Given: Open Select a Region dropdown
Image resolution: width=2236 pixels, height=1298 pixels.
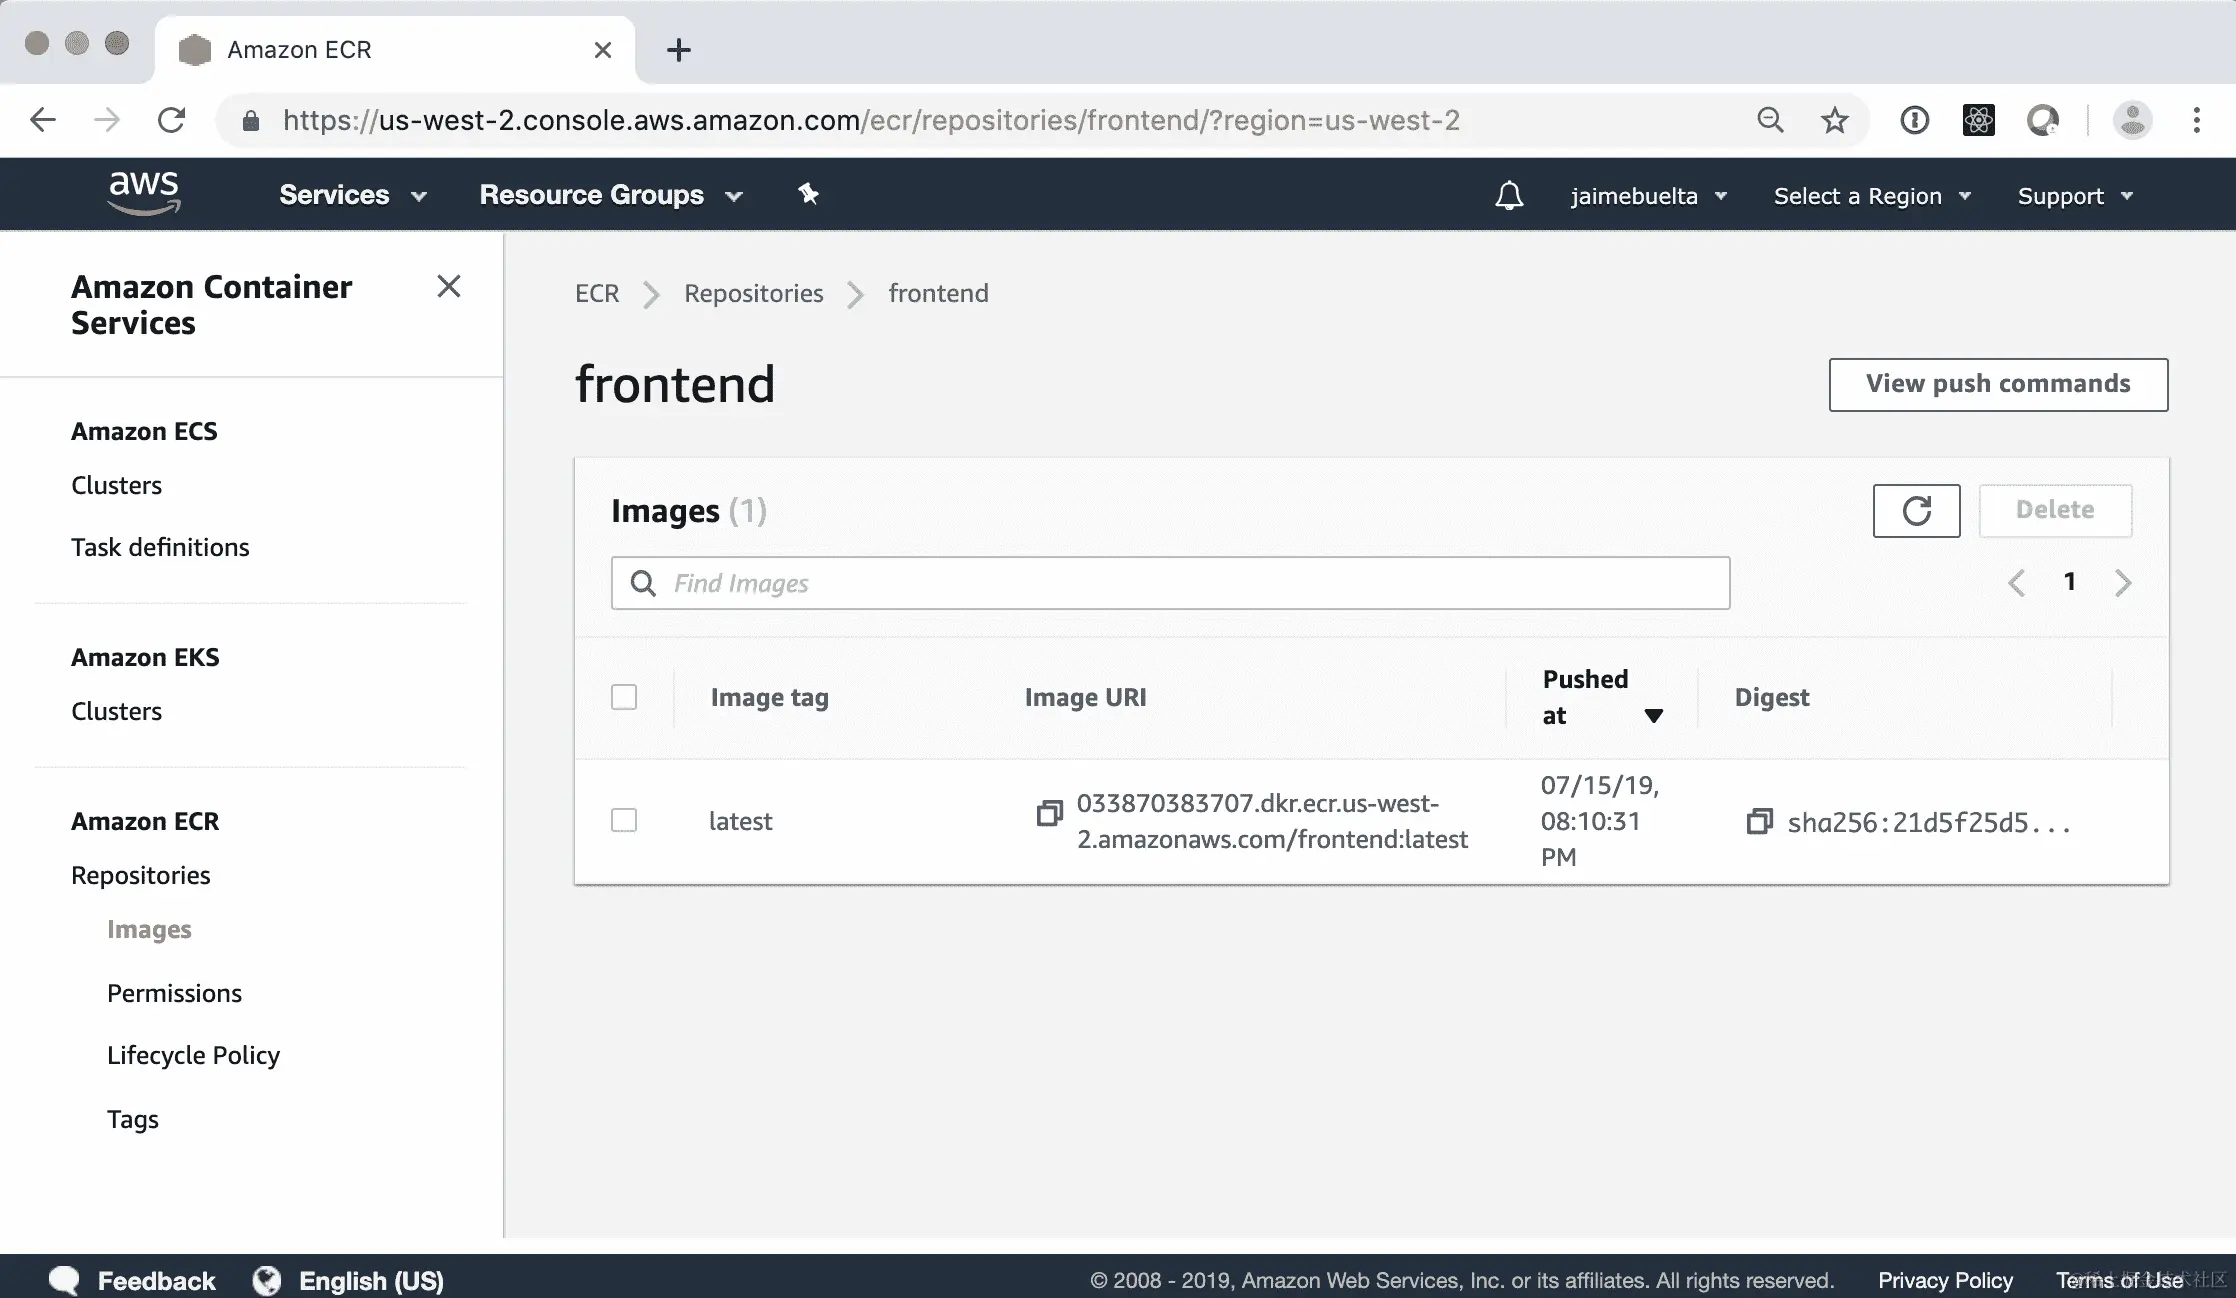Looking at the screenshot, I should 1871,196.
